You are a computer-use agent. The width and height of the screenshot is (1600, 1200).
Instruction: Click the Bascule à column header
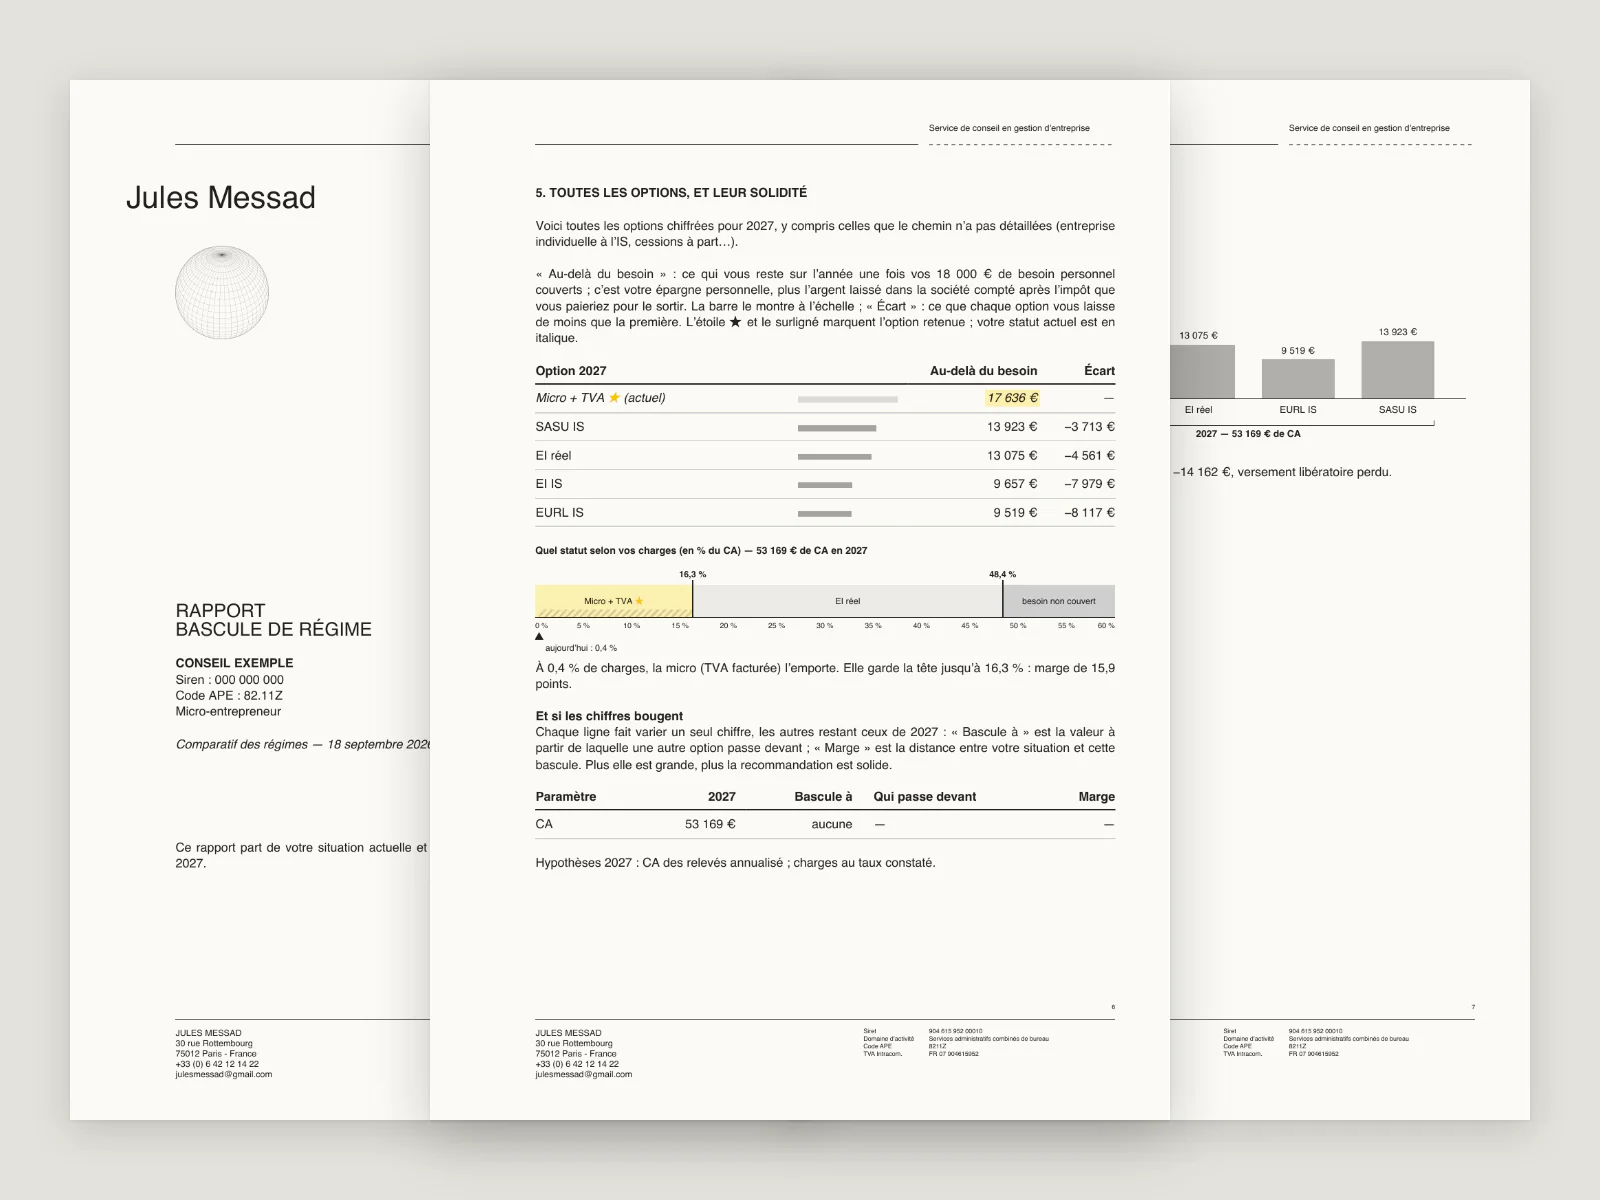point(823,797)
